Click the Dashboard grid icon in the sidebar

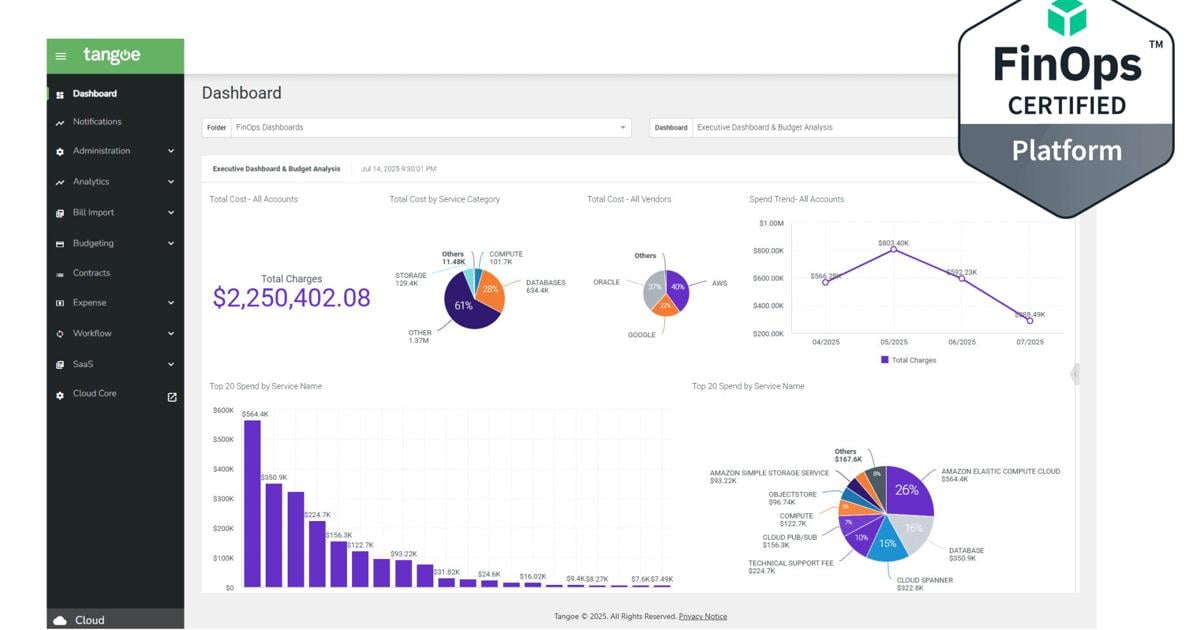coord(60,94)
